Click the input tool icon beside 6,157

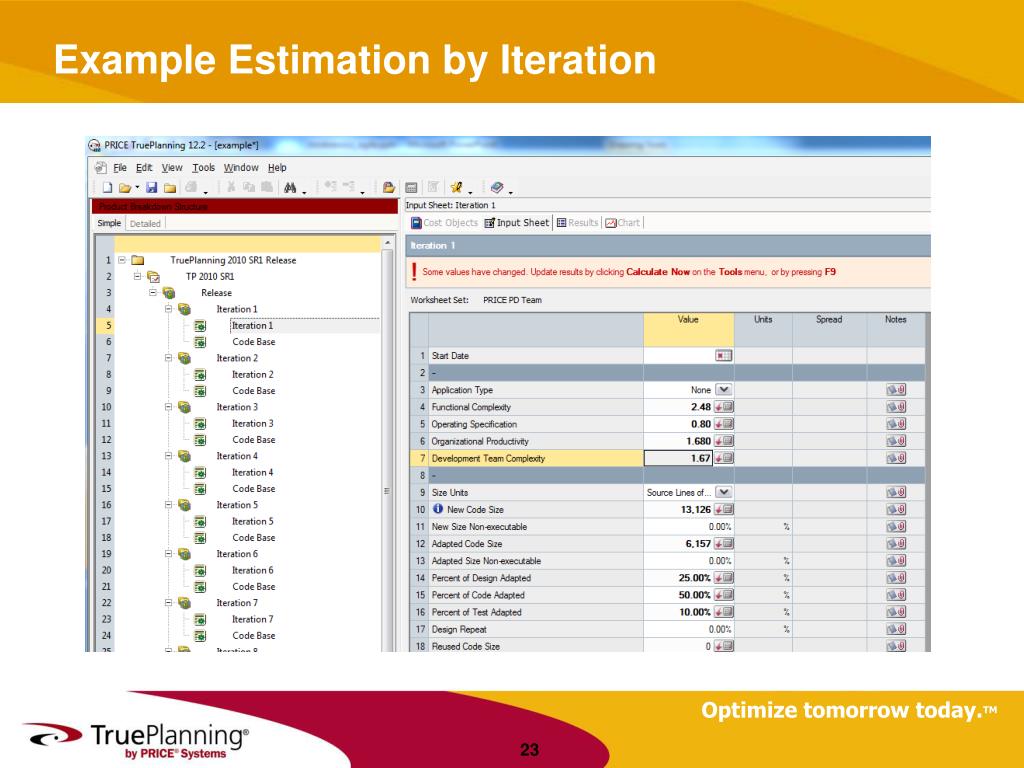(x=724, y=543)
